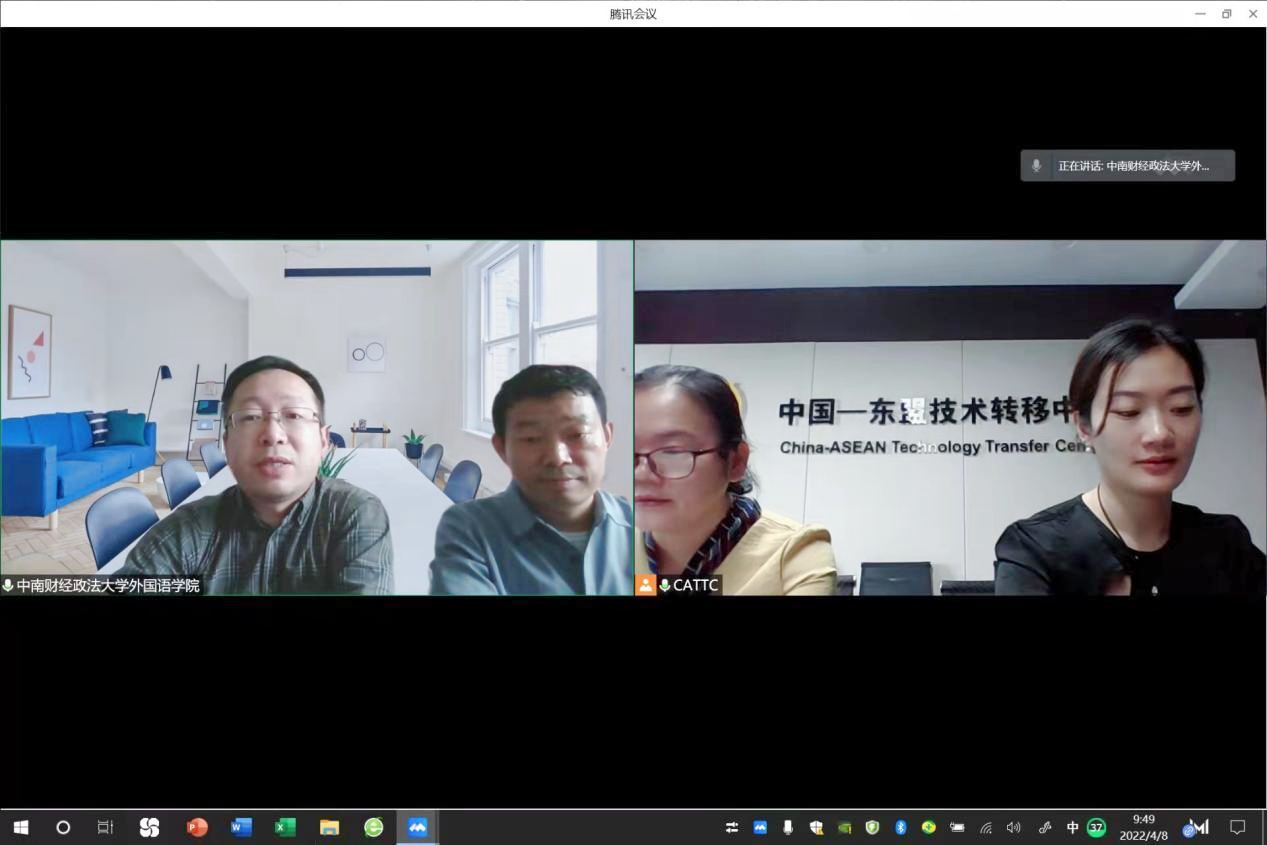Restore down the 腾讯会议 window
The width and height of the screenshot is (1267, 845).
[1227, 14]
